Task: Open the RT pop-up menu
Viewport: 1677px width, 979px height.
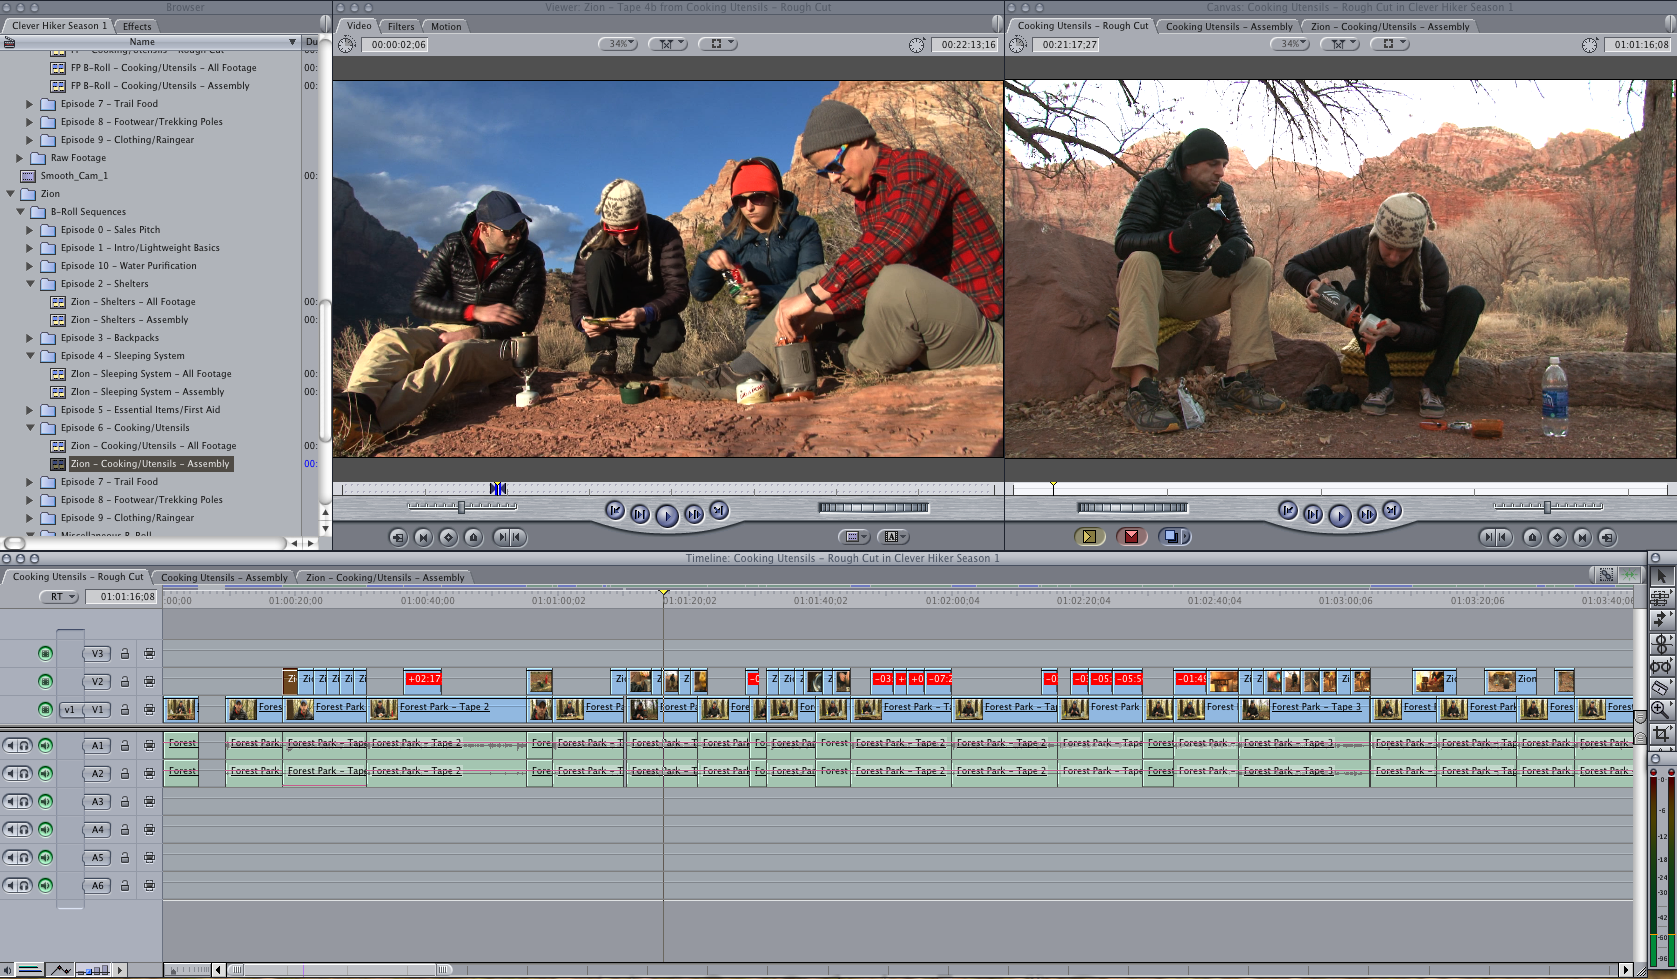Action: click(59, 597)
